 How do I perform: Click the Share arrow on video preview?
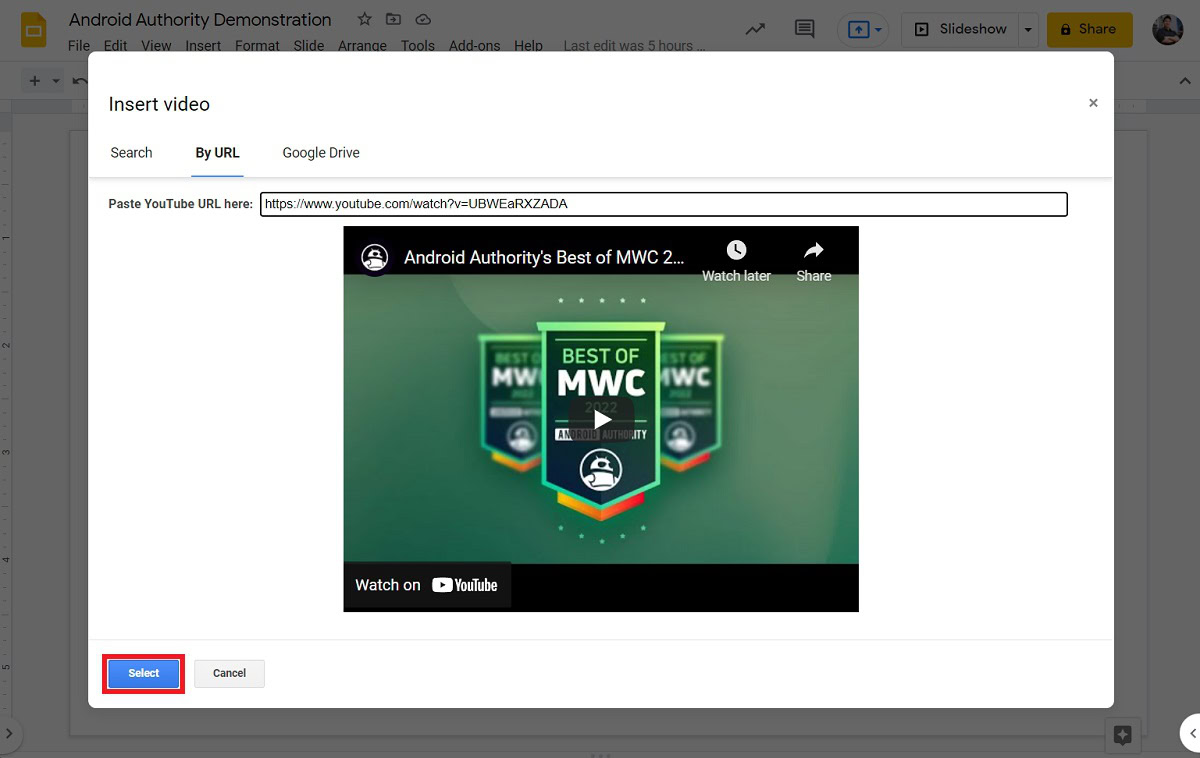pos(813,250)
